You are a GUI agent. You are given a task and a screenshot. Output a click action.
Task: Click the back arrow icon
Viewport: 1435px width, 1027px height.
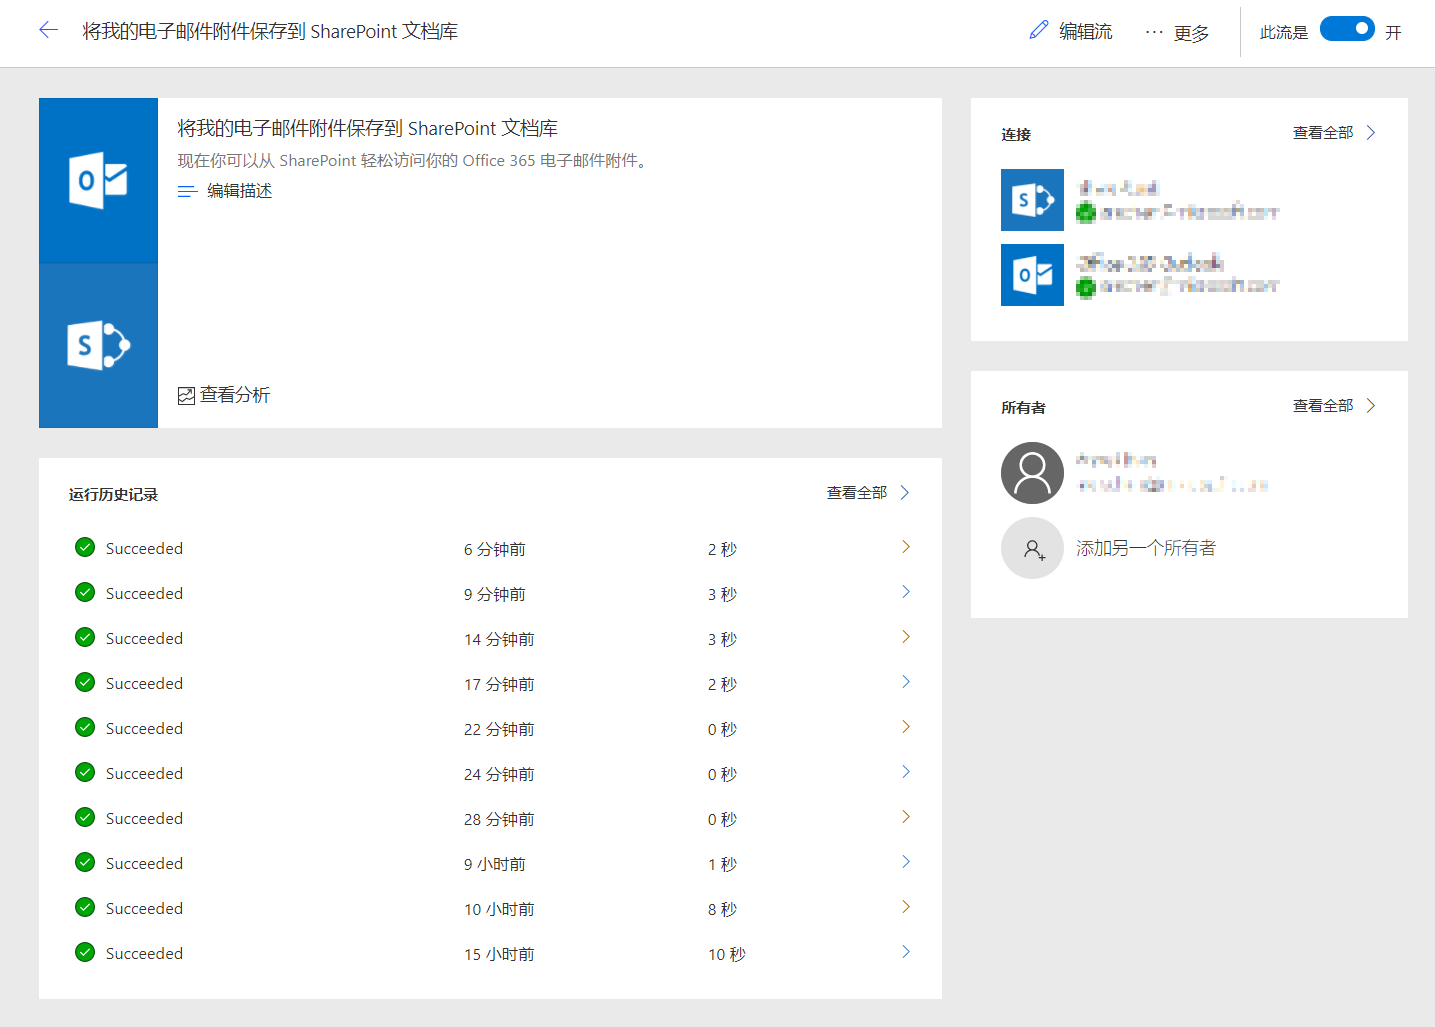[x=48, y=30]
